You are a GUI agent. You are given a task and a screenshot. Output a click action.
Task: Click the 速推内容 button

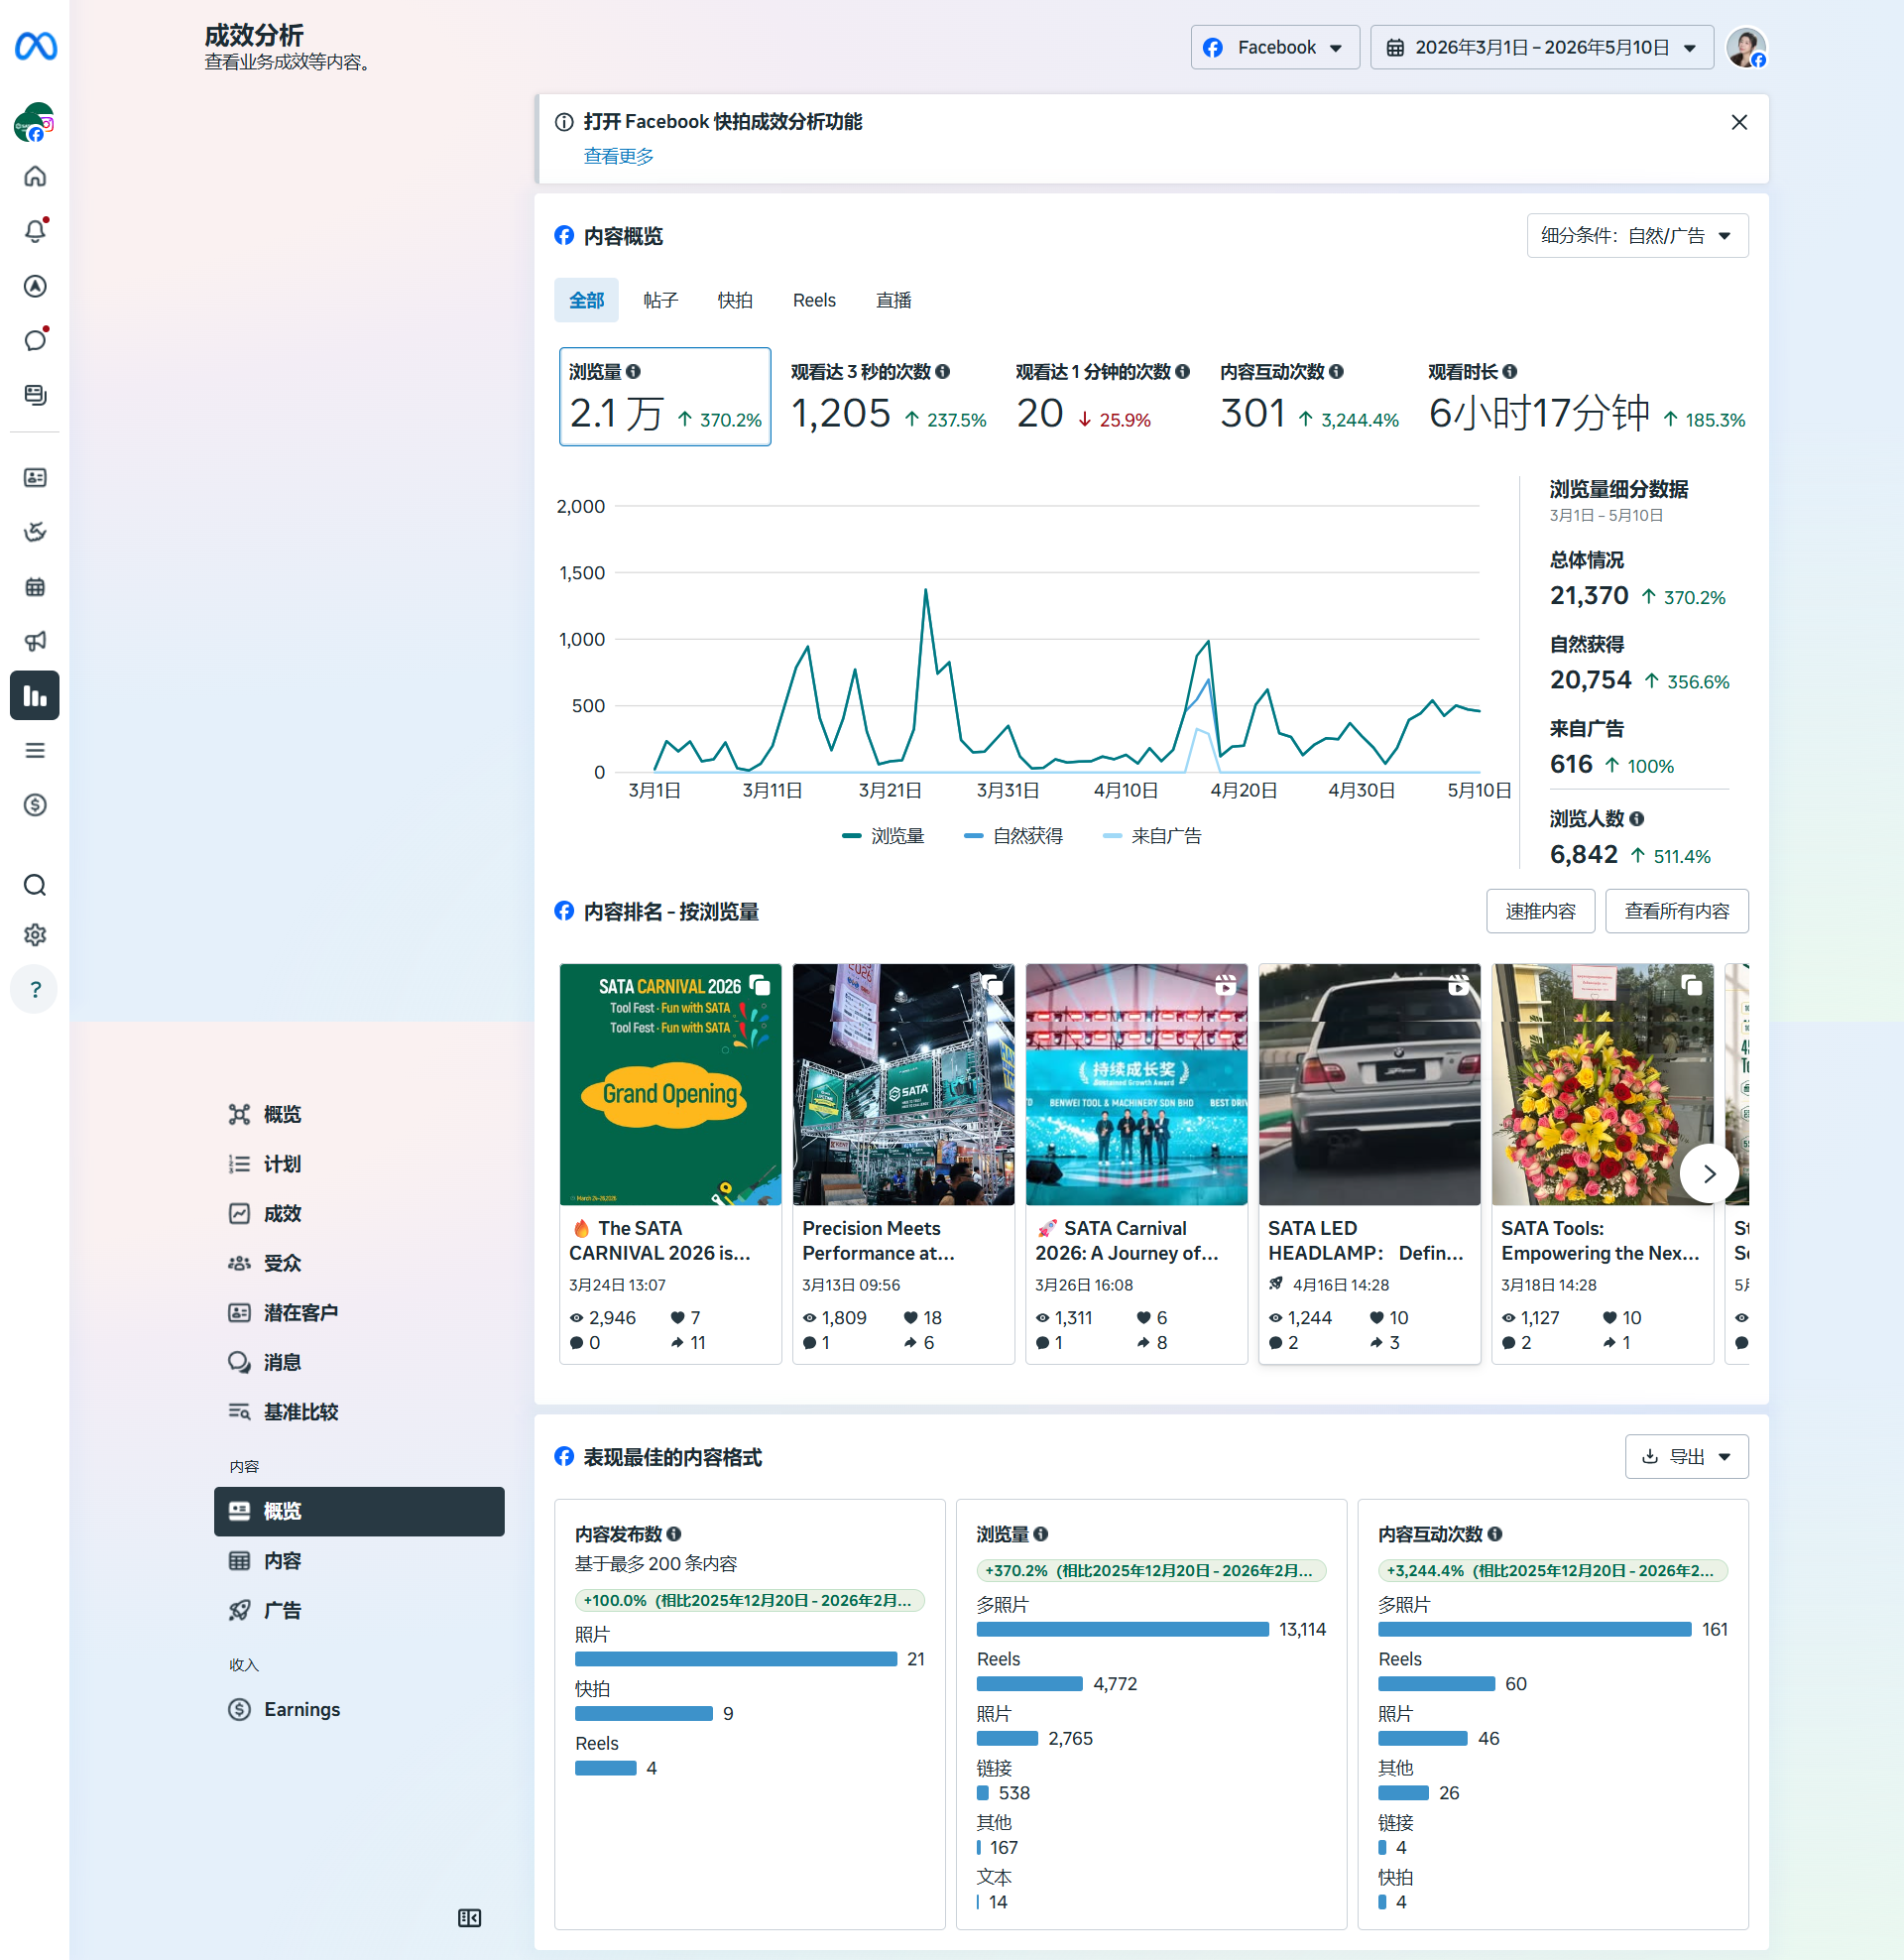point(1540,911)
